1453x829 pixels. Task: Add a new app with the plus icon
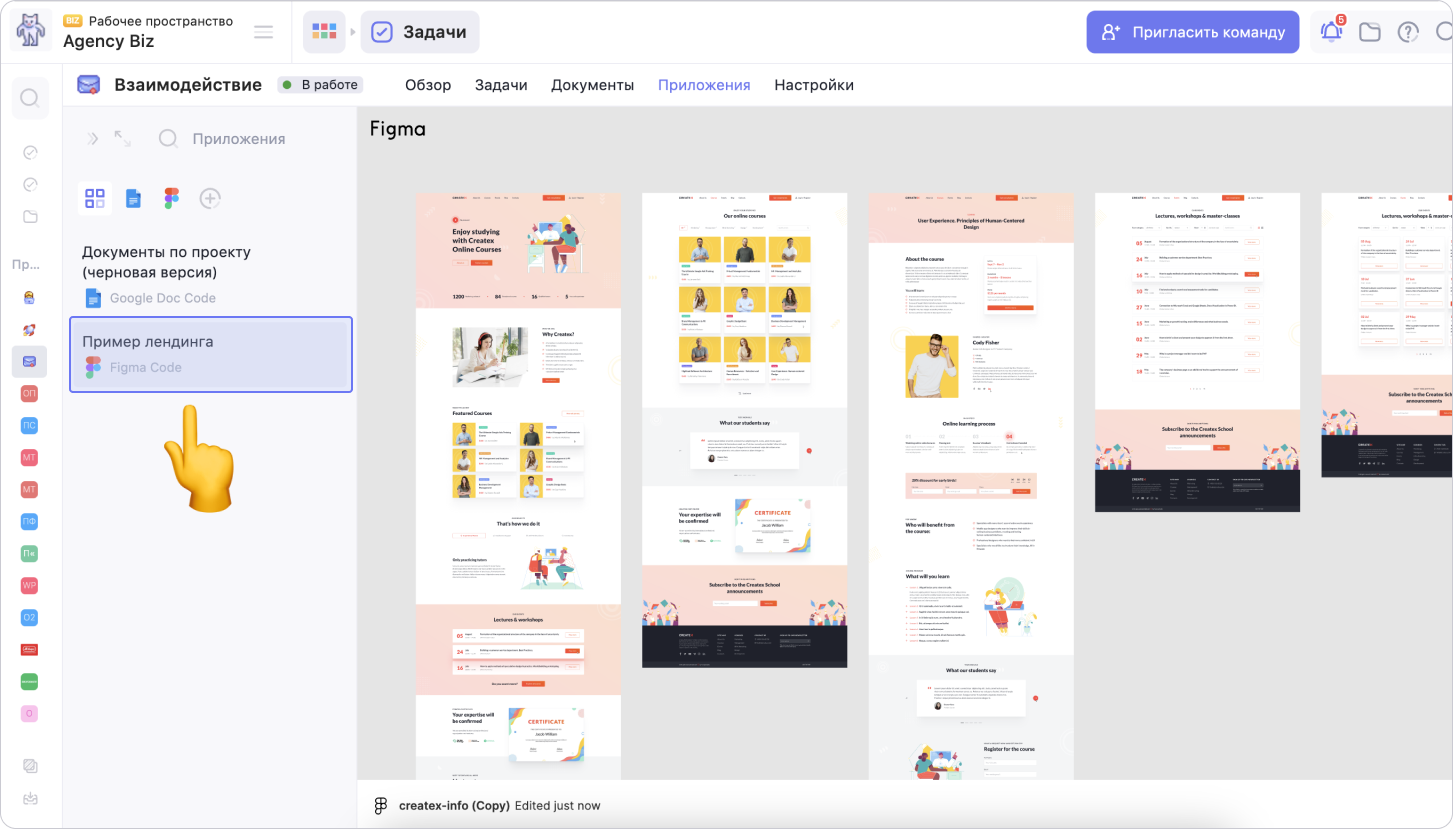click(x=210, y=198)
